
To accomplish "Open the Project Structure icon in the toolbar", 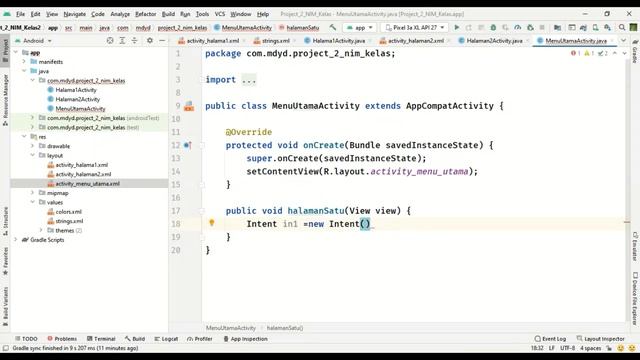I will pos(557,28).
